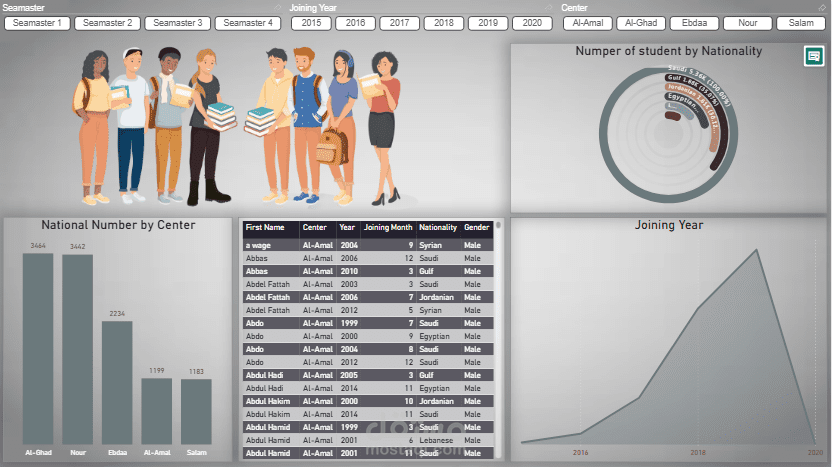This screenshot has width=832, height=467.
Task: Click the Saudi outer ring segment
Action: 603,135
